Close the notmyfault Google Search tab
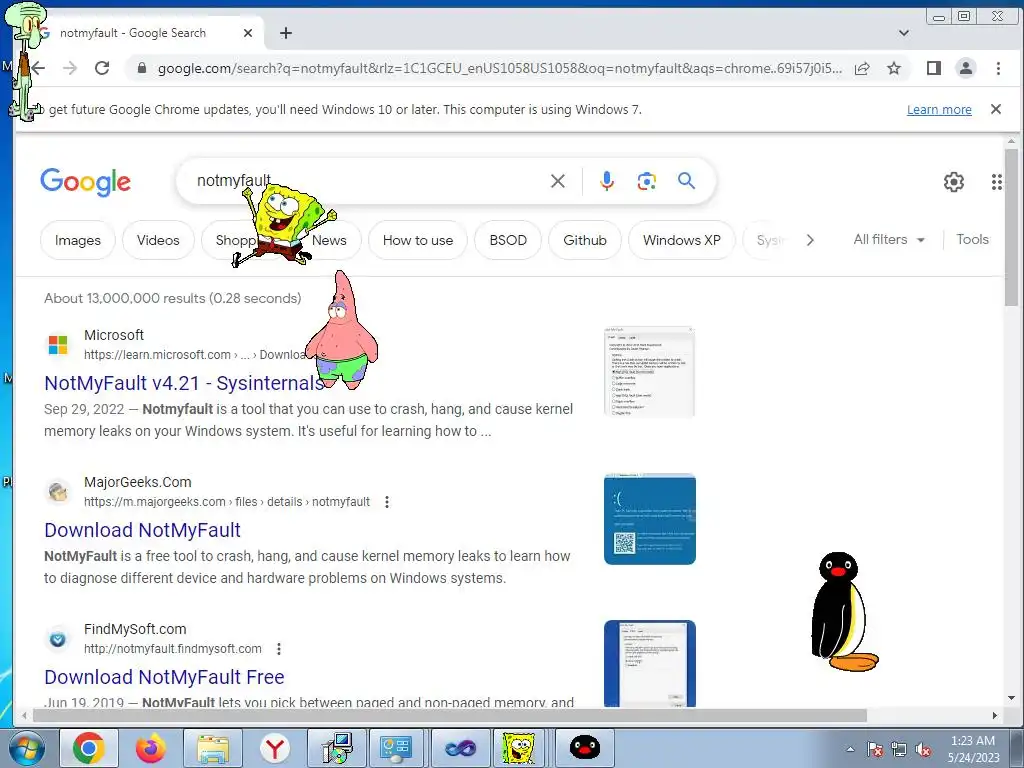The image size is (1024, 768). (x=248, y=33)
